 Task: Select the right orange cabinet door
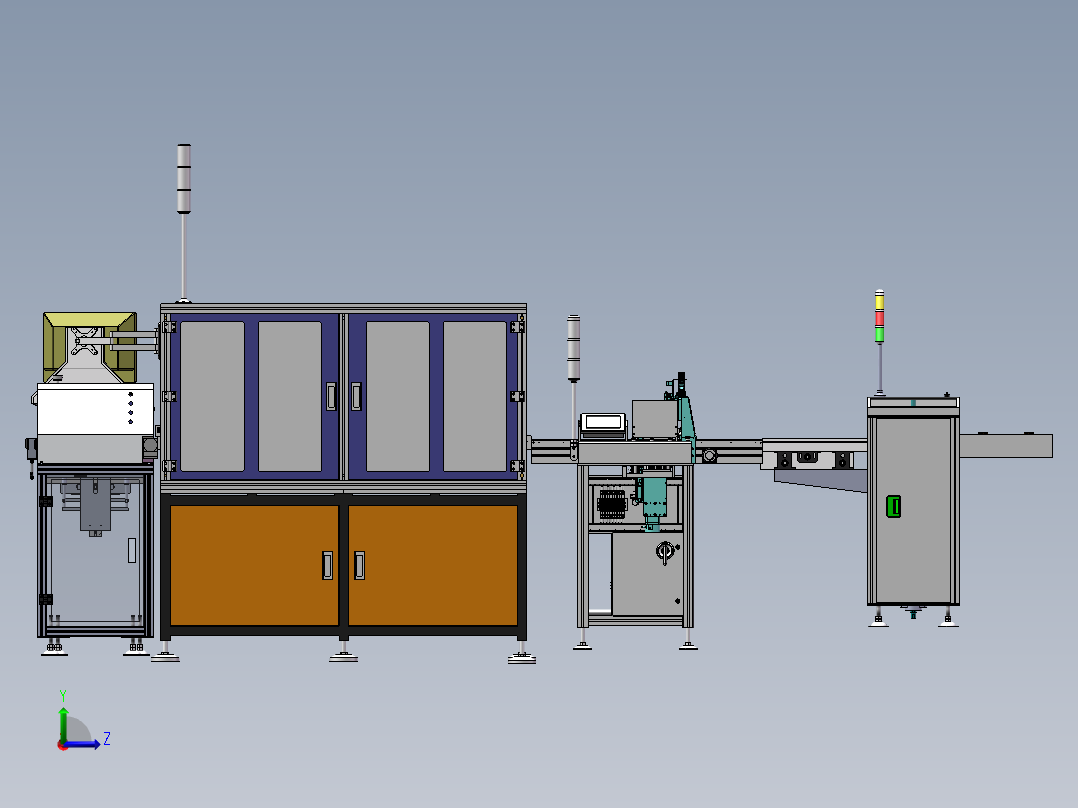[432, 565]
